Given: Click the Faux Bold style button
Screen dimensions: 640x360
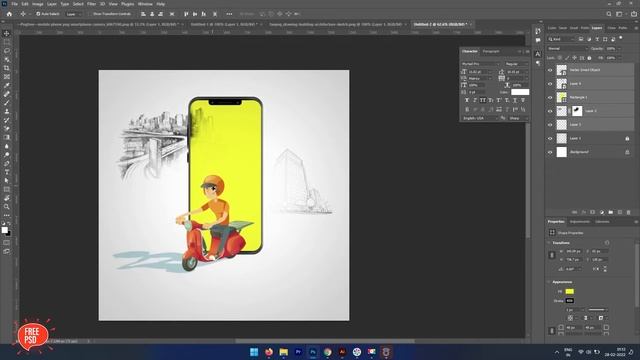Looking at the screenshot, I should 467,100.
